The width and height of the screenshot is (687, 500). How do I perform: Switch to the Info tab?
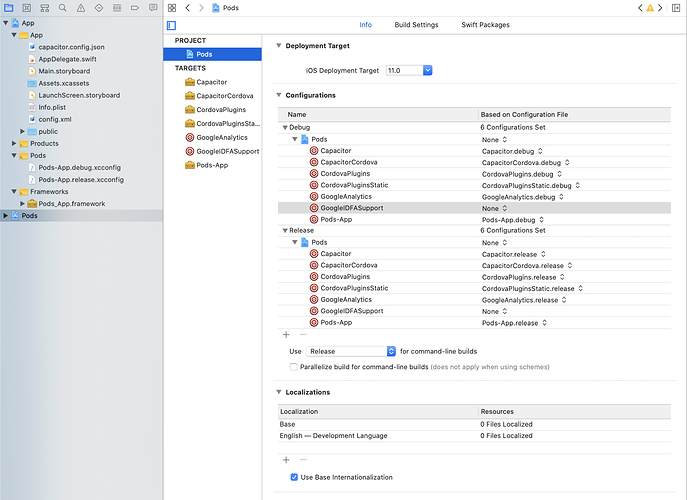365,25
